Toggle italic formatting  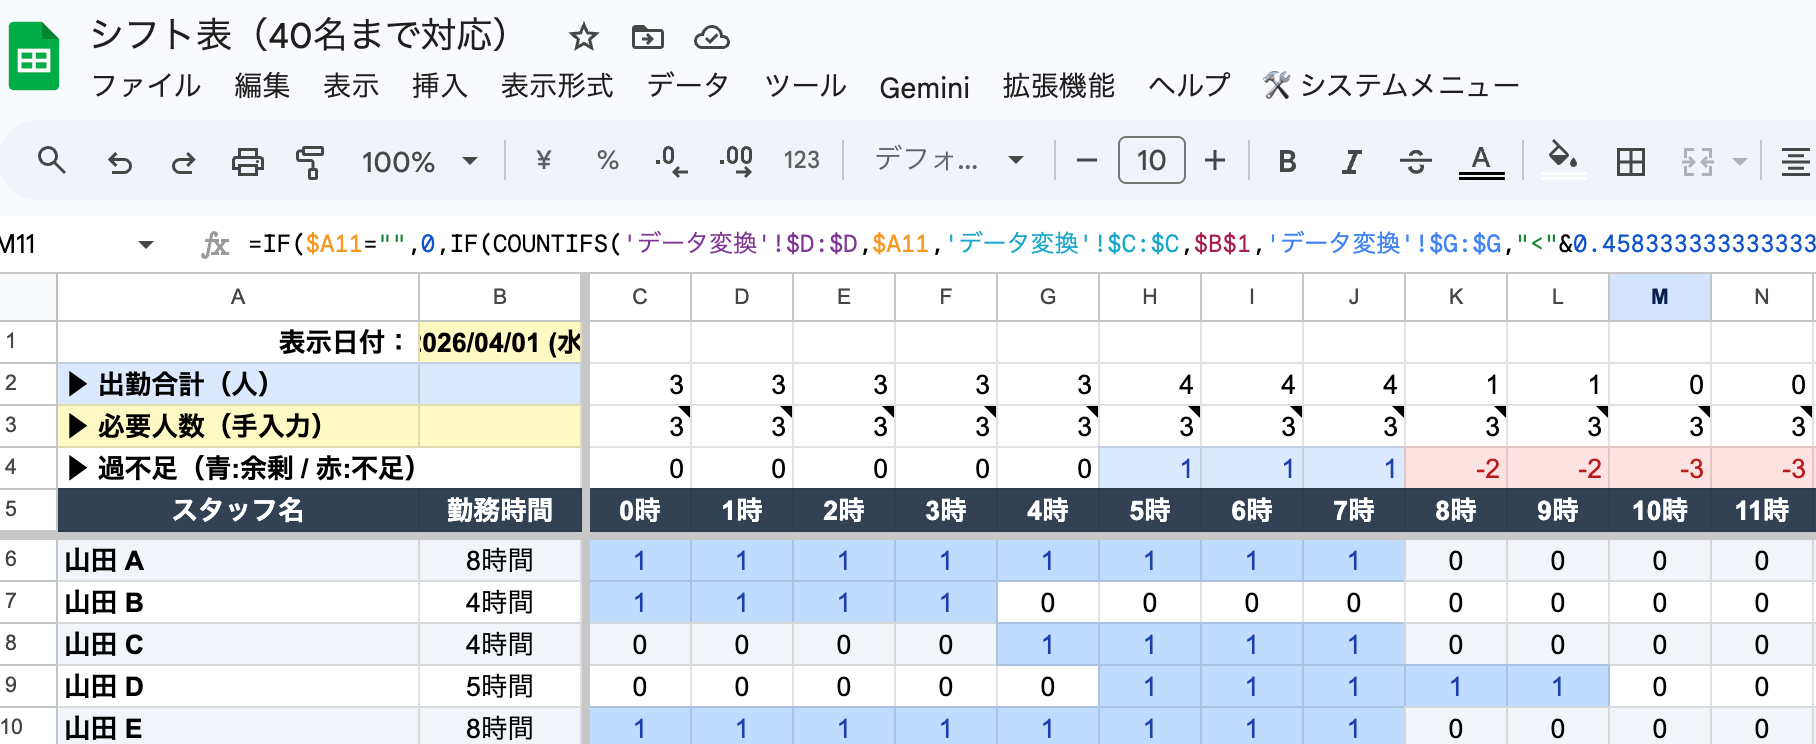(1351, 161)
